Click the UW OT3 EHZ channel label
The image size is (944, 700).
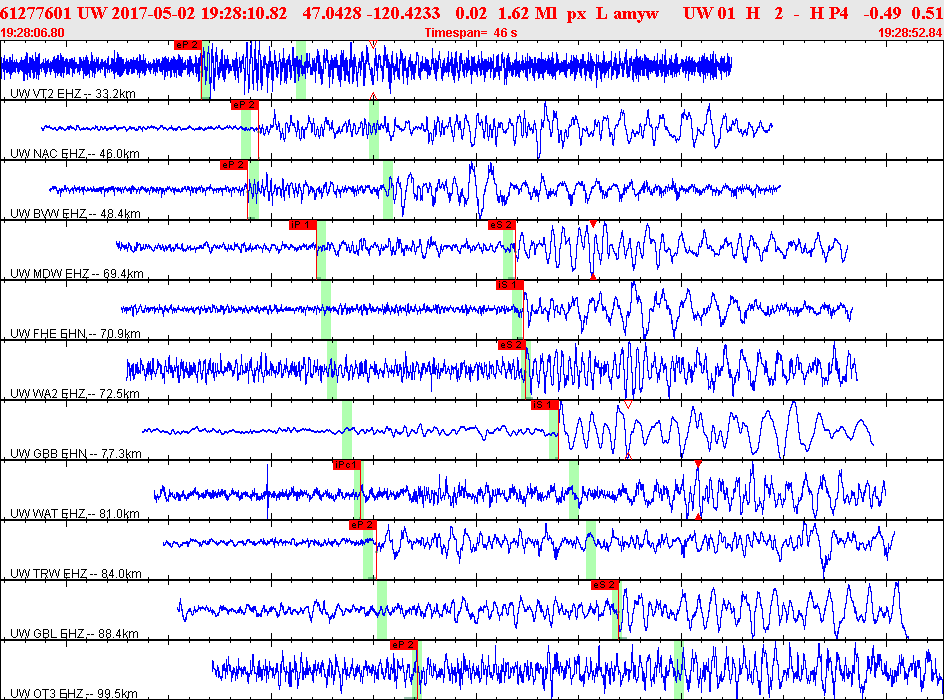point(74,693)
